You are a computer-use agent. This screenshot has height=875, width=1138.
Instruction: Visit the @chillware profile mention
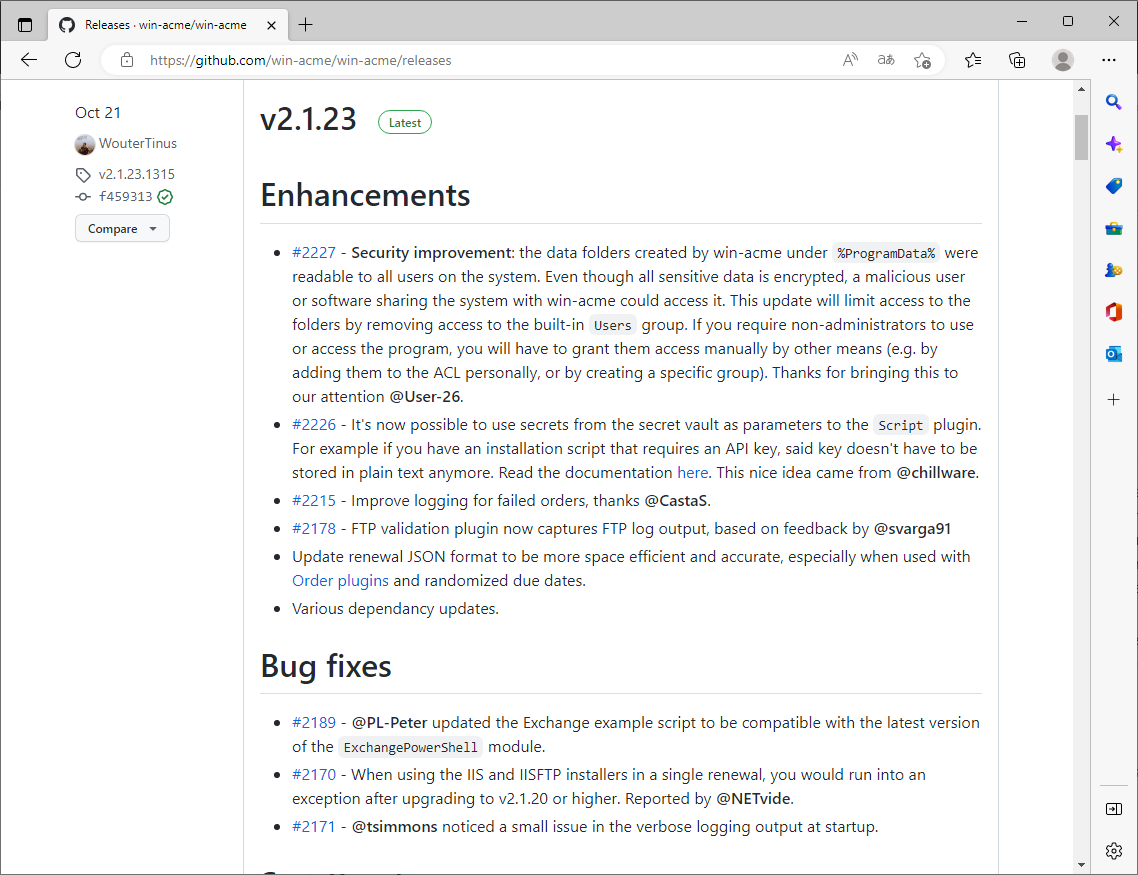(936, 473)
